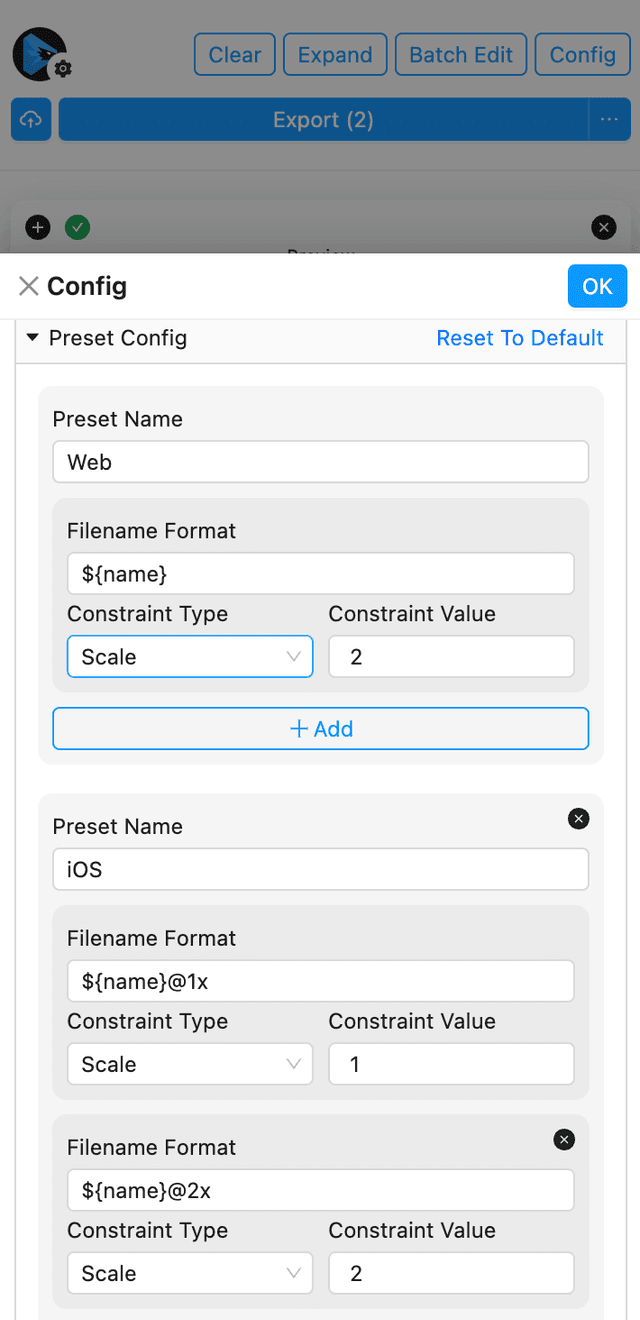Click the cloud upload icon button

point(31,120)
